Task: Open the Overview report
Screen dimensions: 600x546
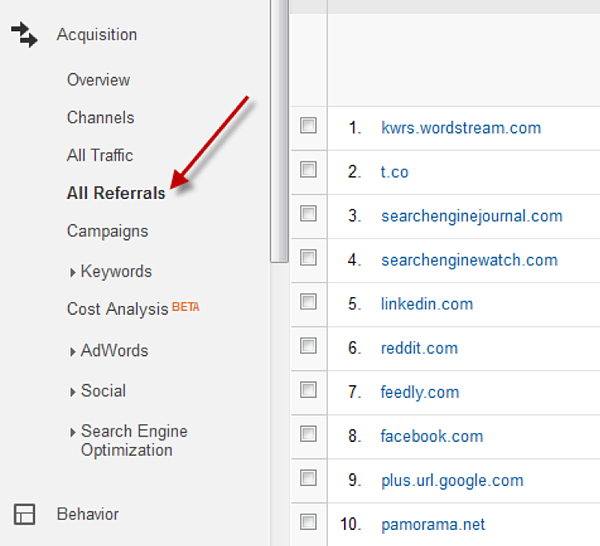Action: coord(98,80)
